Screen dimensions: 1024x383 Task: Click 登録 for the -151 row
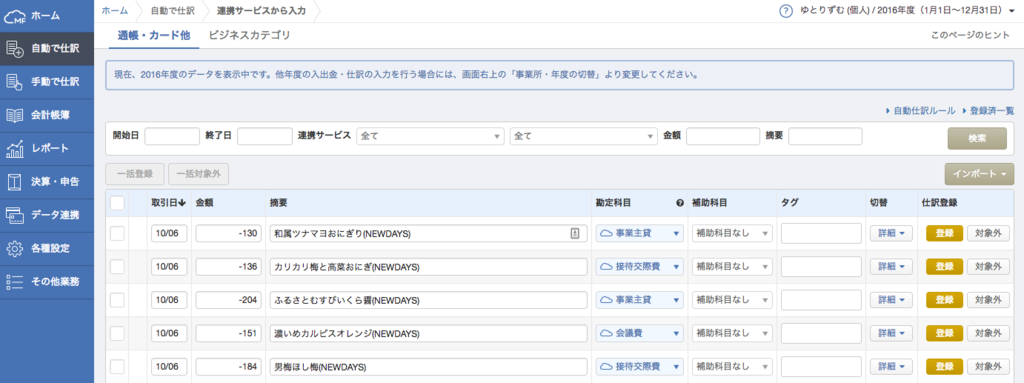[x=944, y=333]
